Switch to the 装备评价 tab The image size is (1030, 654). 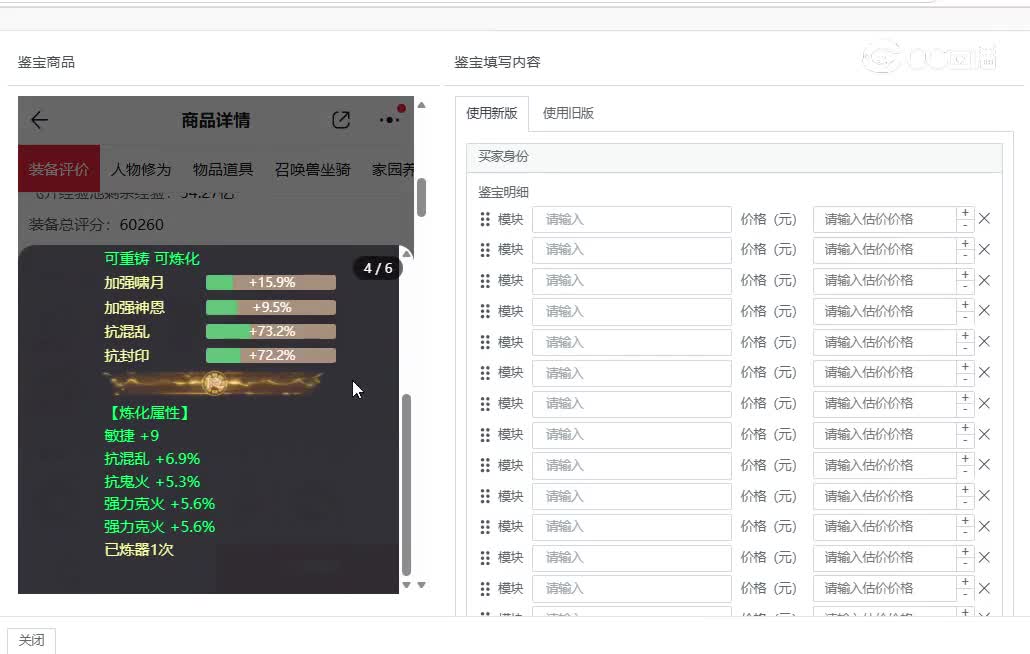click(58, 169)
